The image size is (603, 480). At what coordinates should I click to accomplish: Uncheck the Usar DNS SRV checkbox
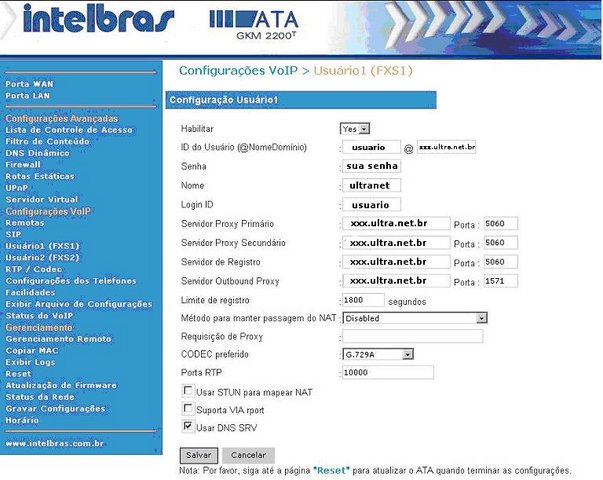tap(188, 426)
